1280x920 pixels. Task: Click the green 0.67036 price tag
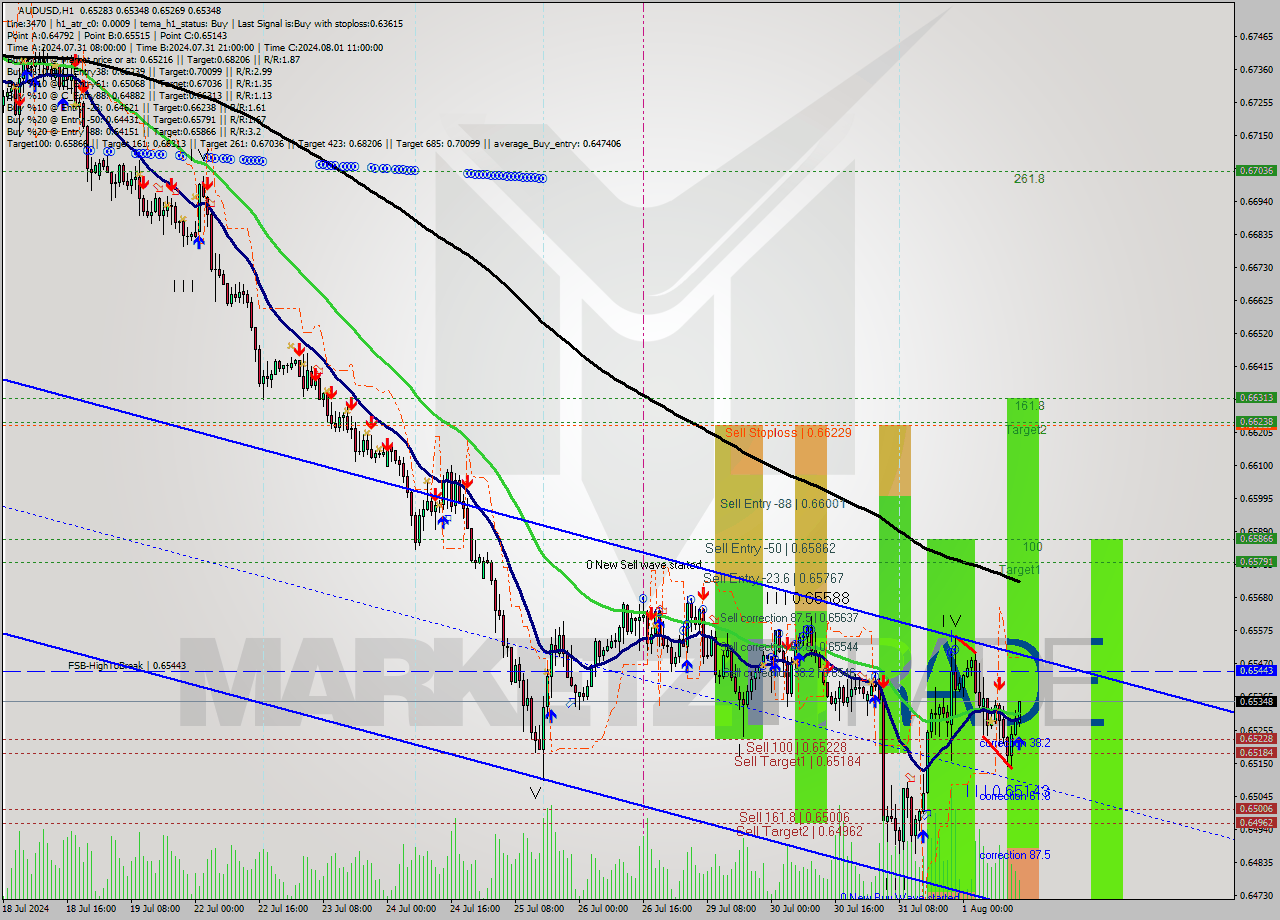click(1256, 171)
